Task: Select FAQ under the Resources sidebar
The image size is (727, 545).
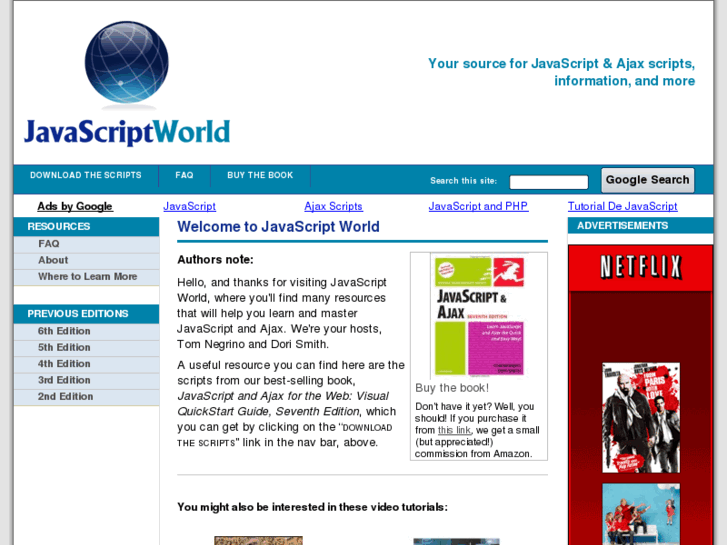Action: (86, 244)
